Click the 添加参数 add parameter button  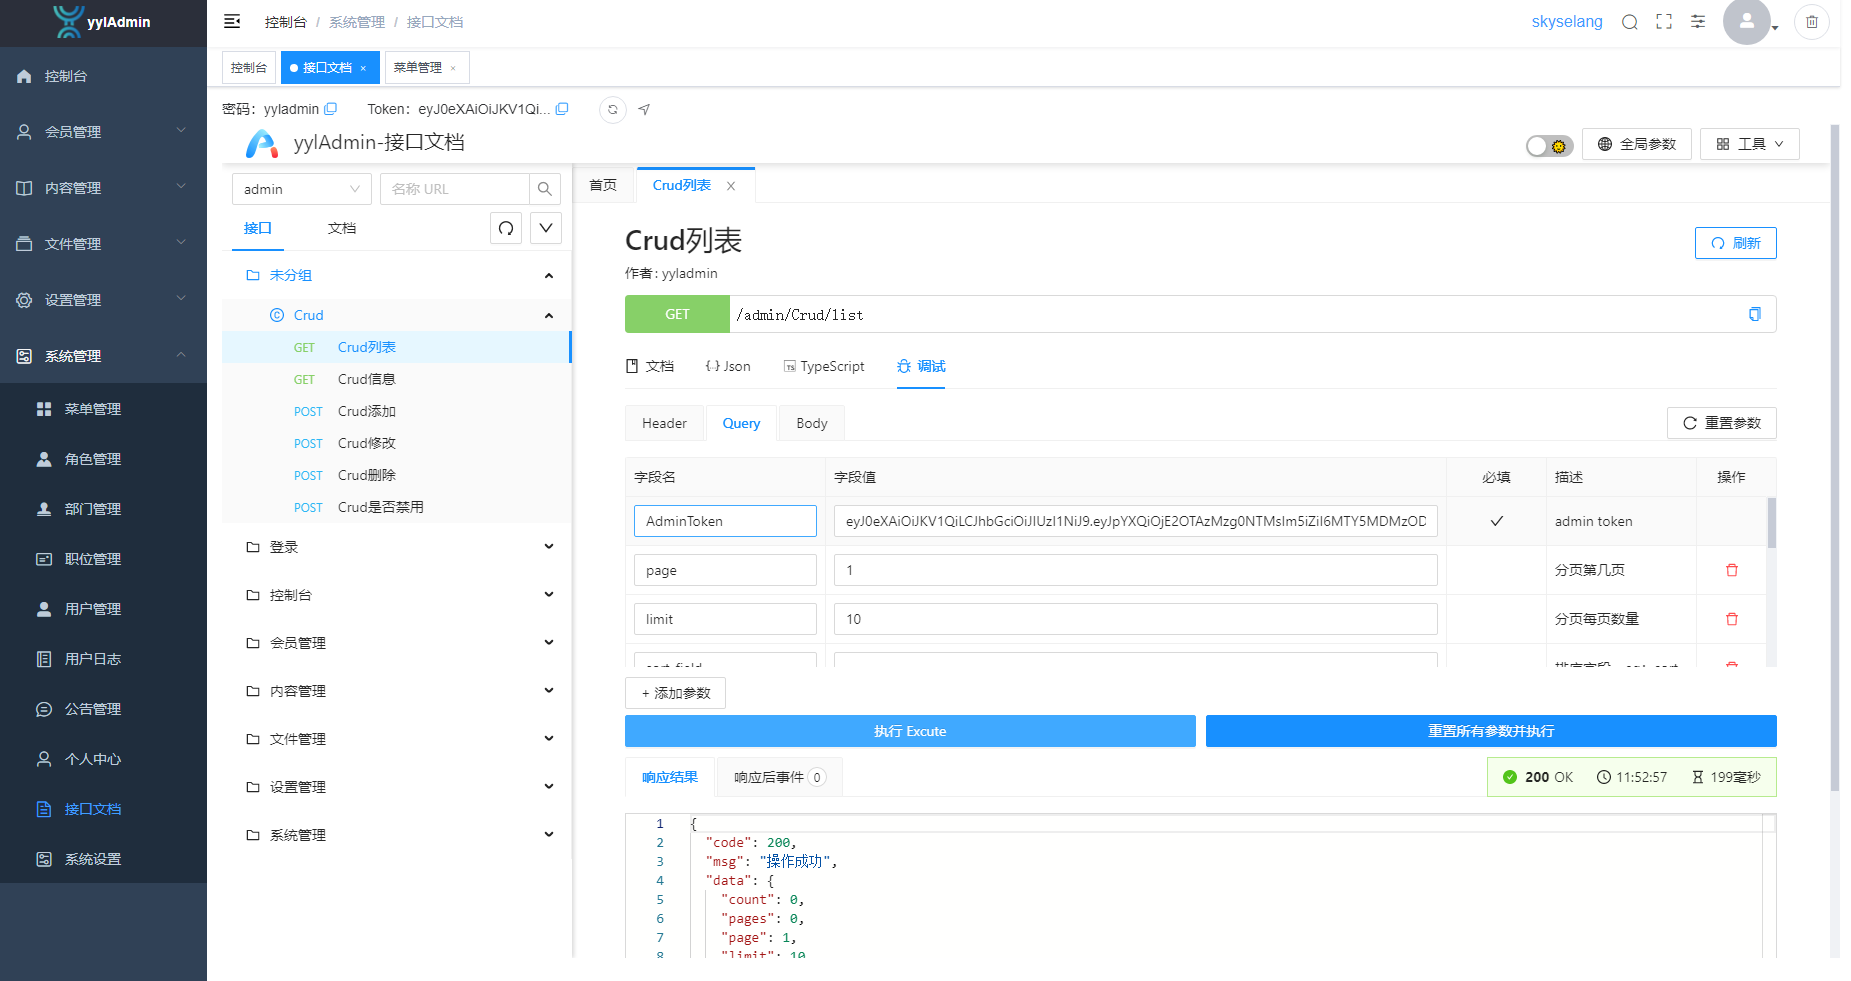click(x=675, y=693)
